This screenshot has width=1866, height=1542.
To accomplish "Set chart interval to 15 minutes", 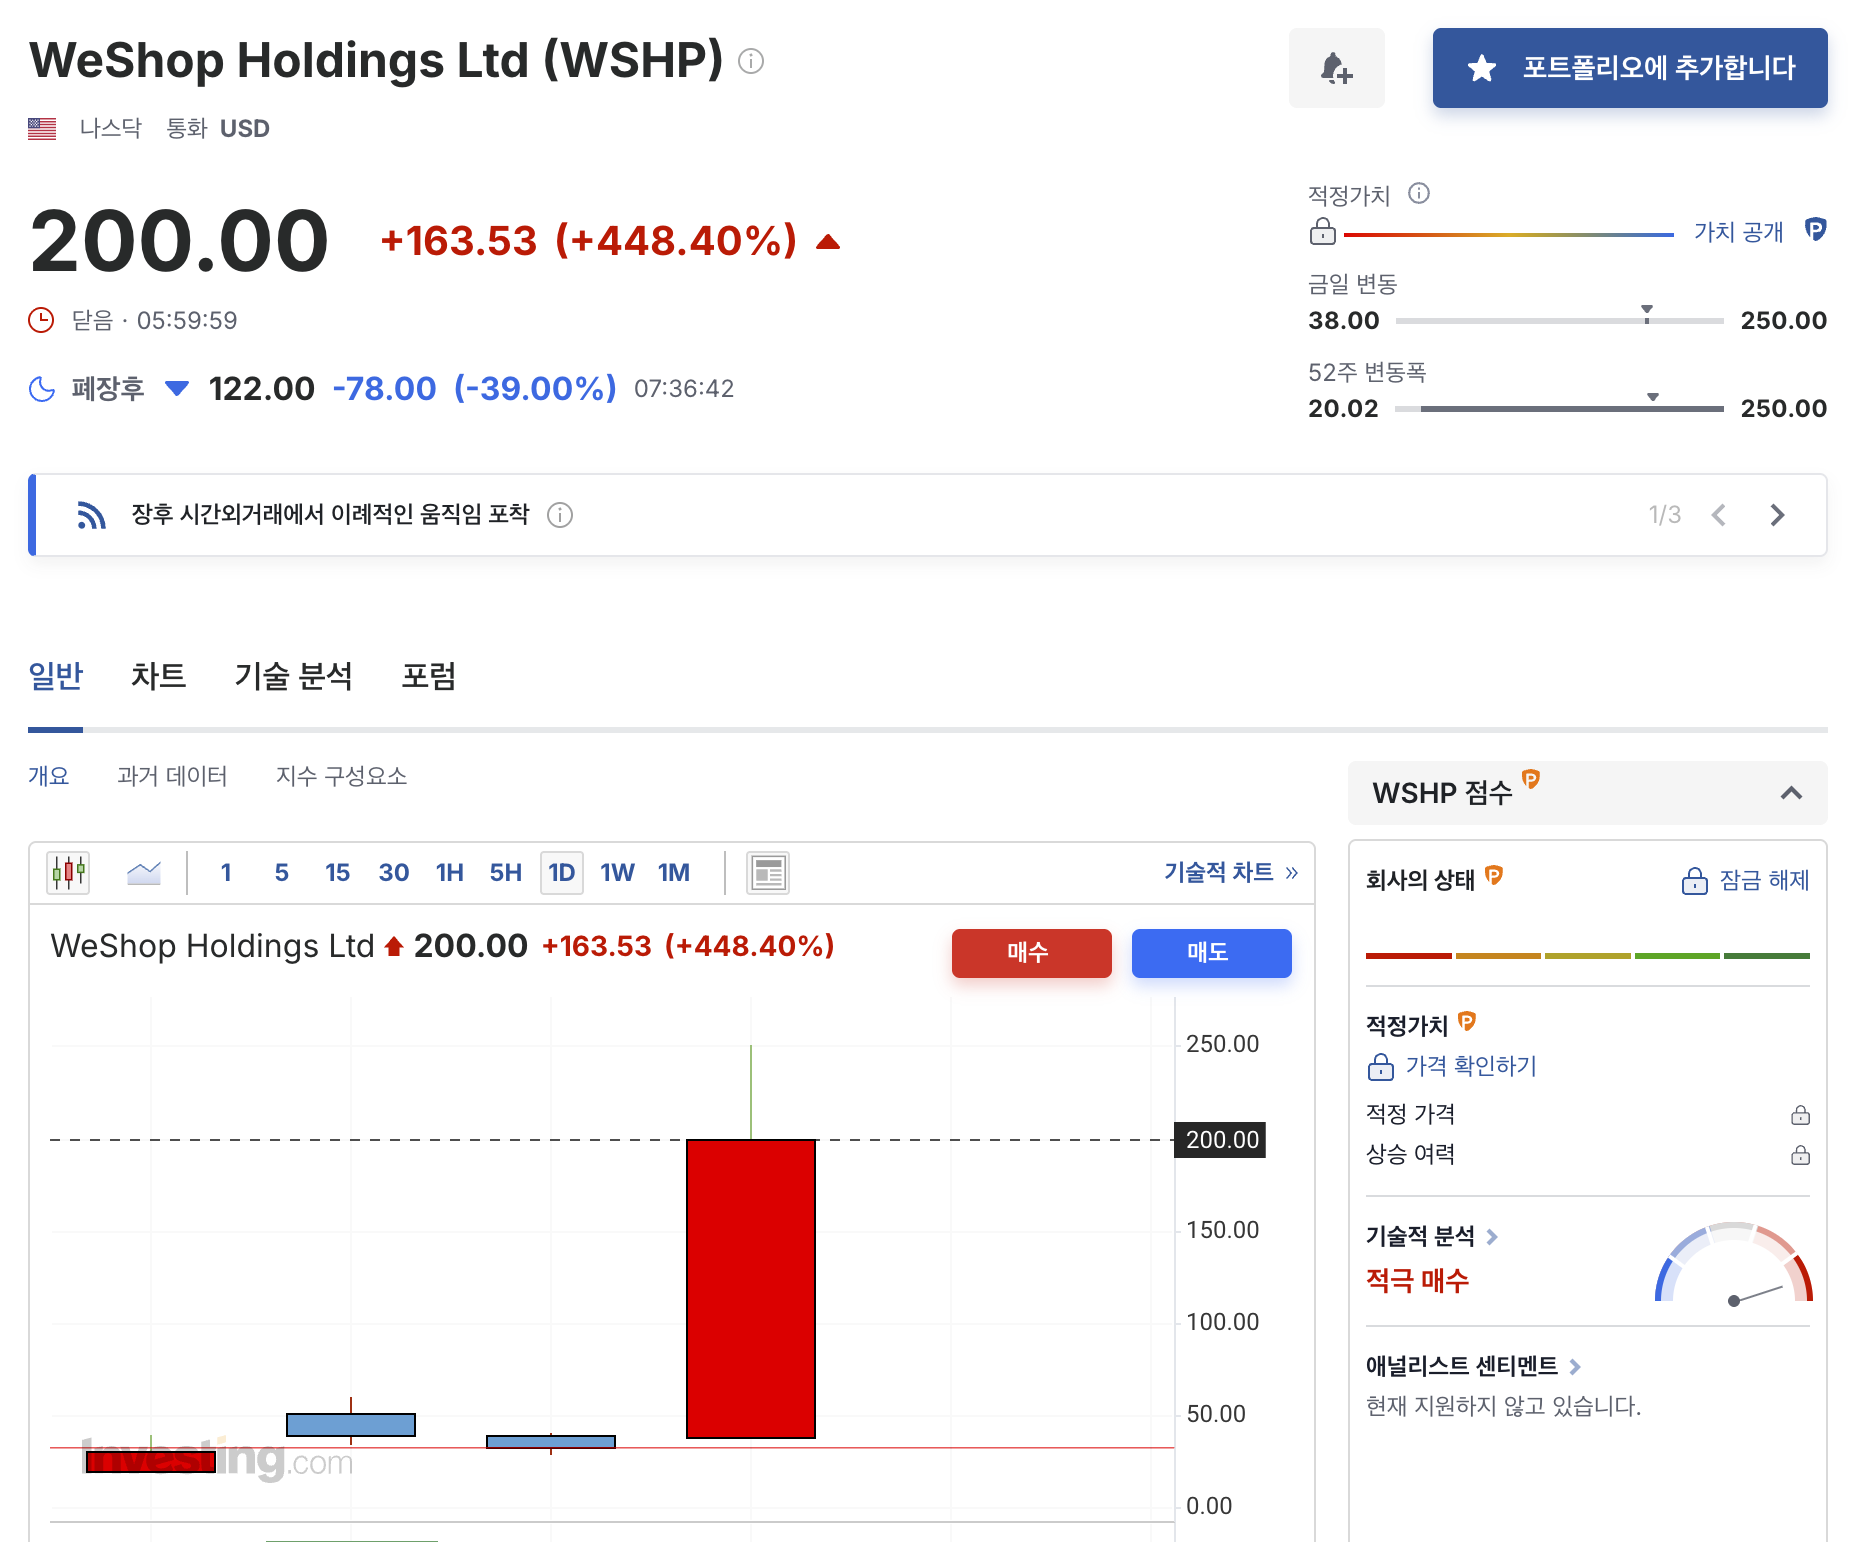I will coord(338,873).
